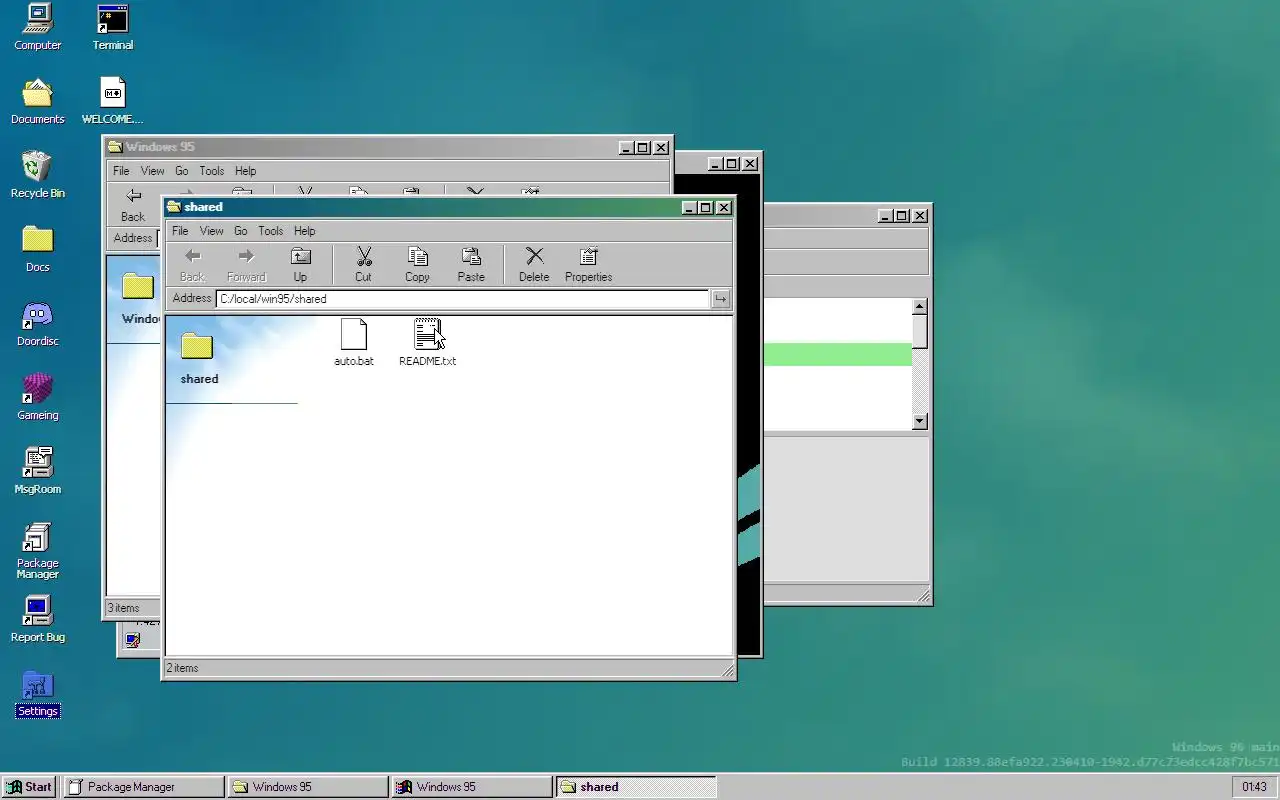
Task: Go Up one folder in shared window
Action: [300, 265]
